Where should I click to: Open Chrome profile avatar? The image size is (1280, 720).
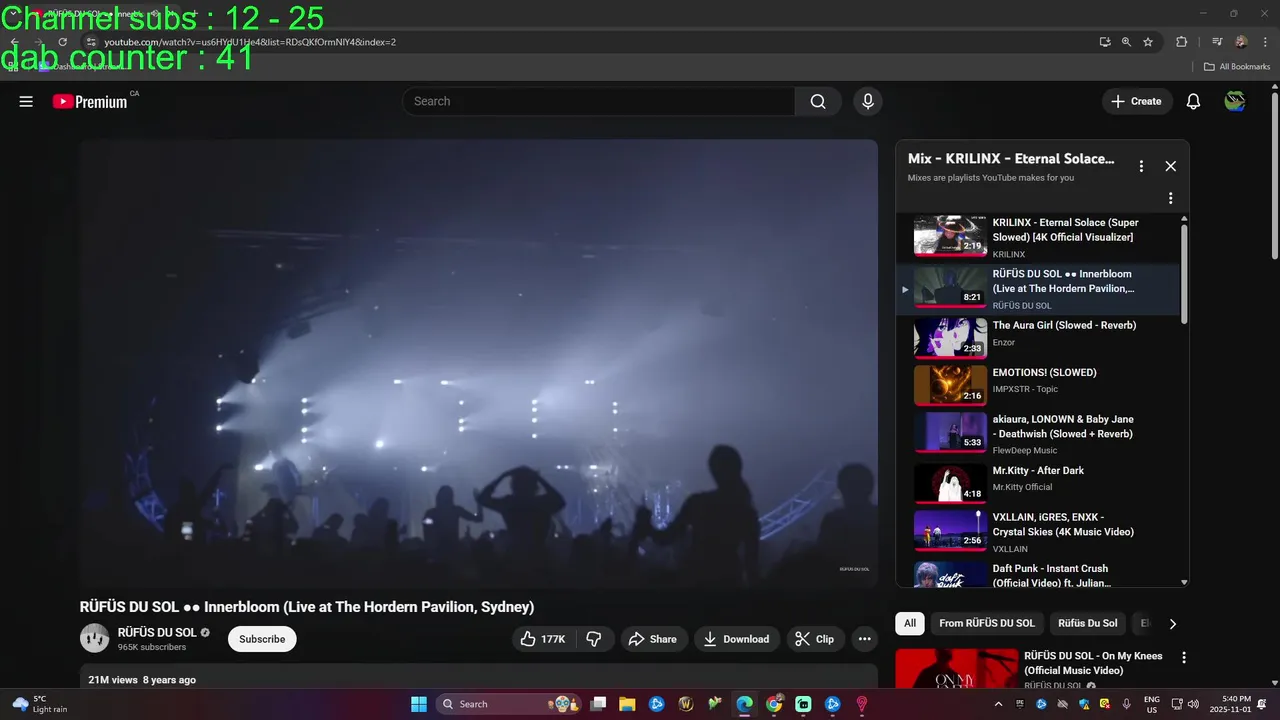pos(1241,42)
